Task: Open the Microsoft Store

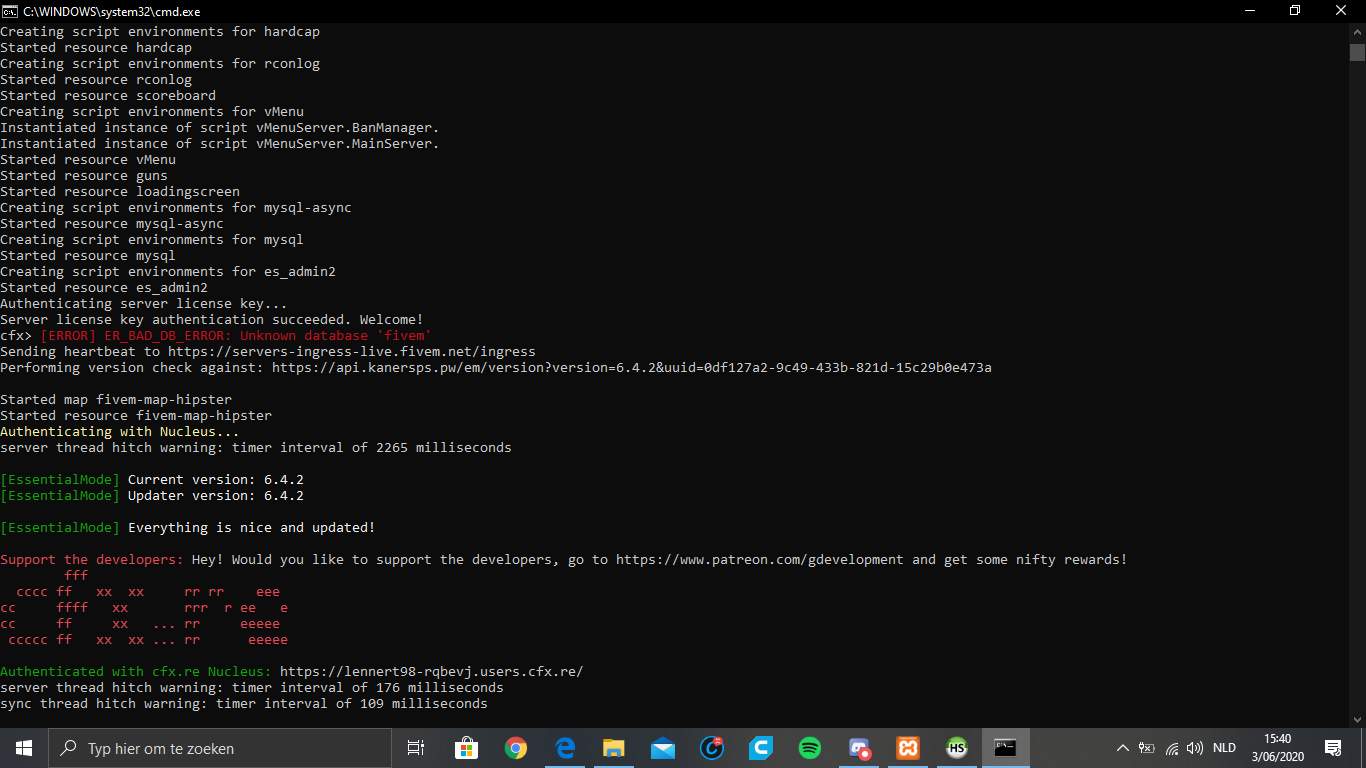Action: click(467, 748)
